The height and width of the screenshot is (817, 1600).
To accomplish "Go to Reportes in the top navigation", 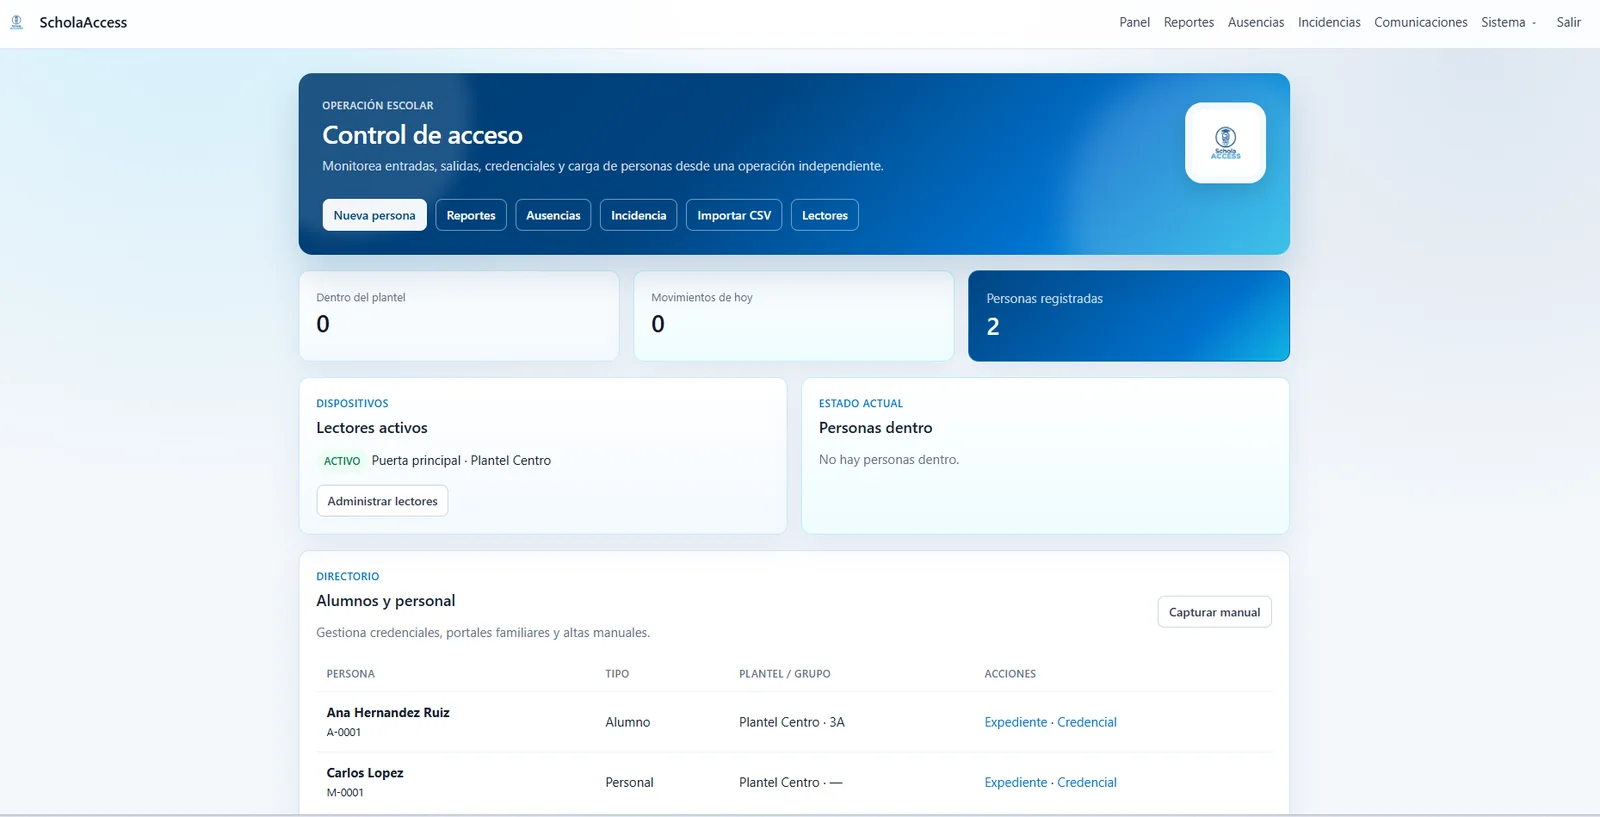I will pos(1189,22).
